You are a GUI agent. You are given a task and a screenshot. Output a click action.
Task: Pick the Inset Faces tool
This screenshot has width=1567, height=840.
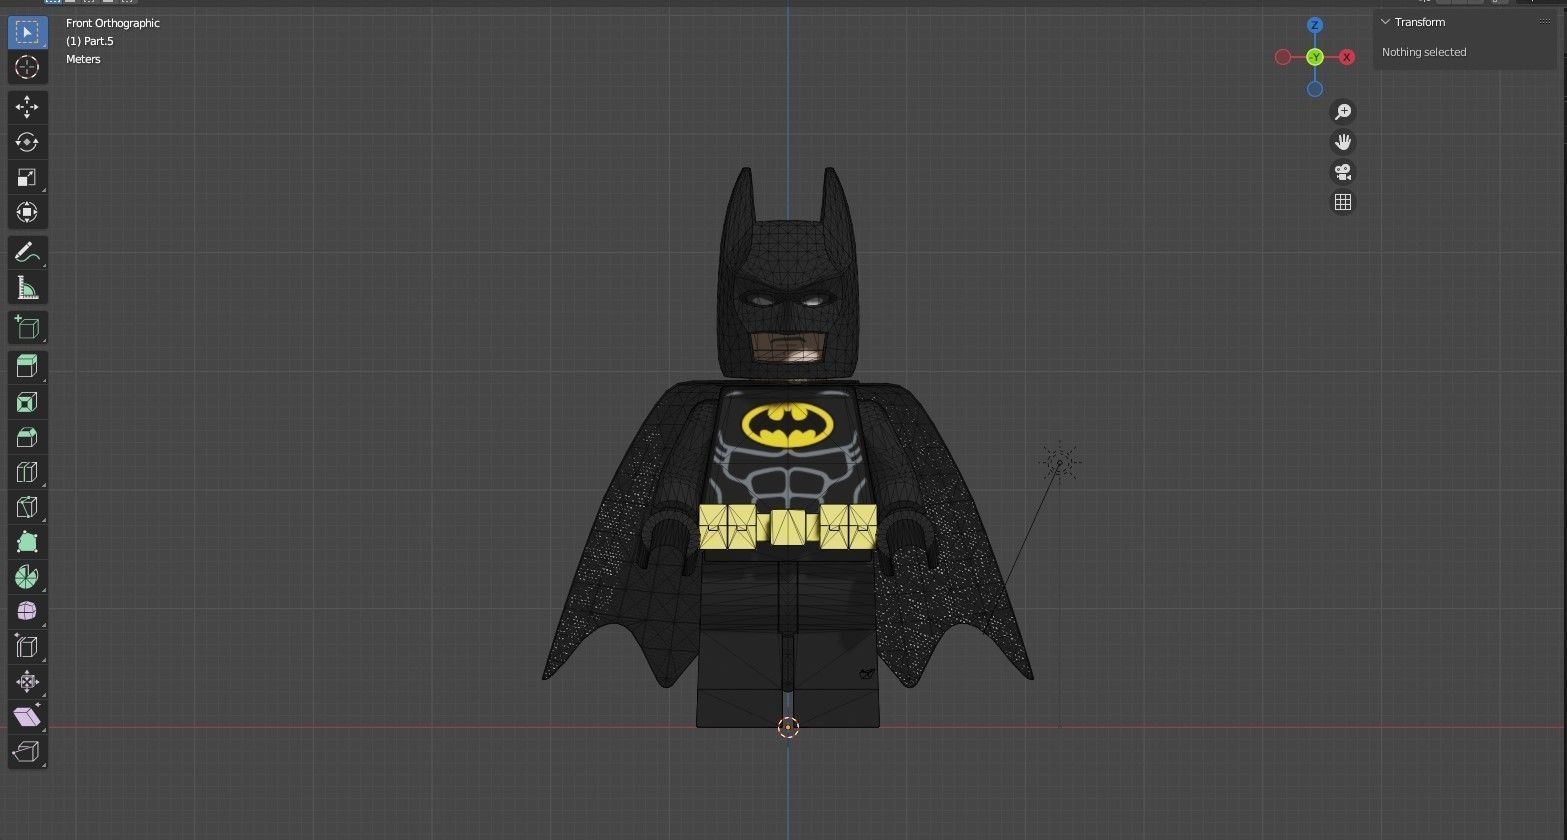tap(27, 402)
